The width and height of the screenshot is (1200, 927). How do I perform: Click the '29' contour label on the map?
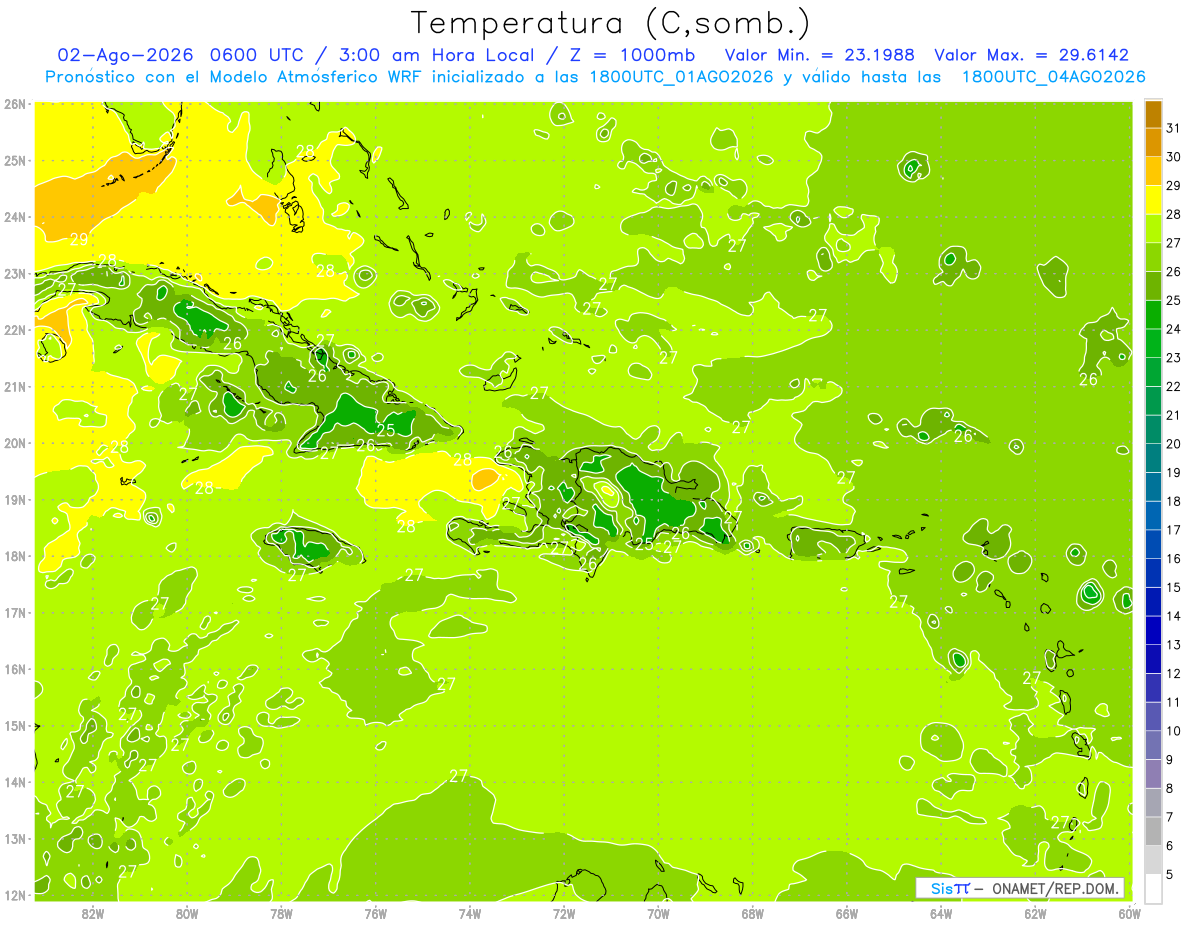tap(79, 239)
